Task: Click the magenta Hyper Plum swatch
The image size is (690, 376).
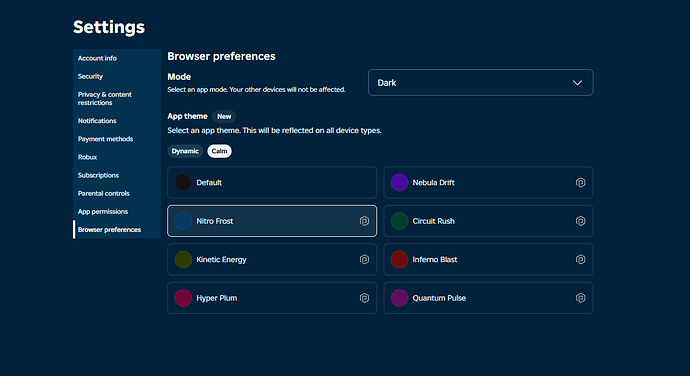Action: coord(183,298)
